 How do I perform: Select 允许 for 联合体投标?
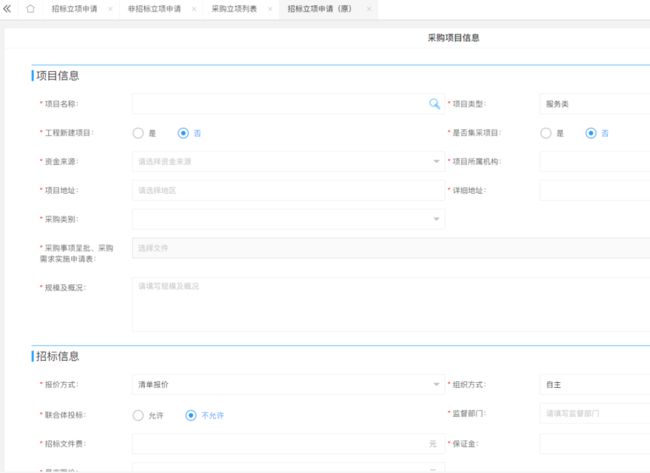click(138, 415)
